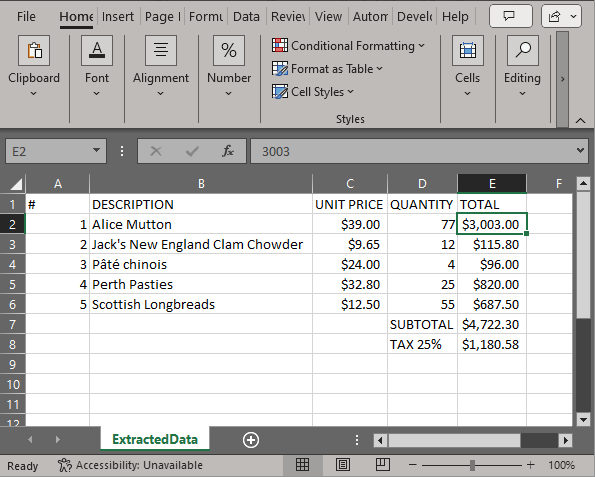Open the Cell Styles gallery
The image size is (595, 477).
[x=313, y=92]
